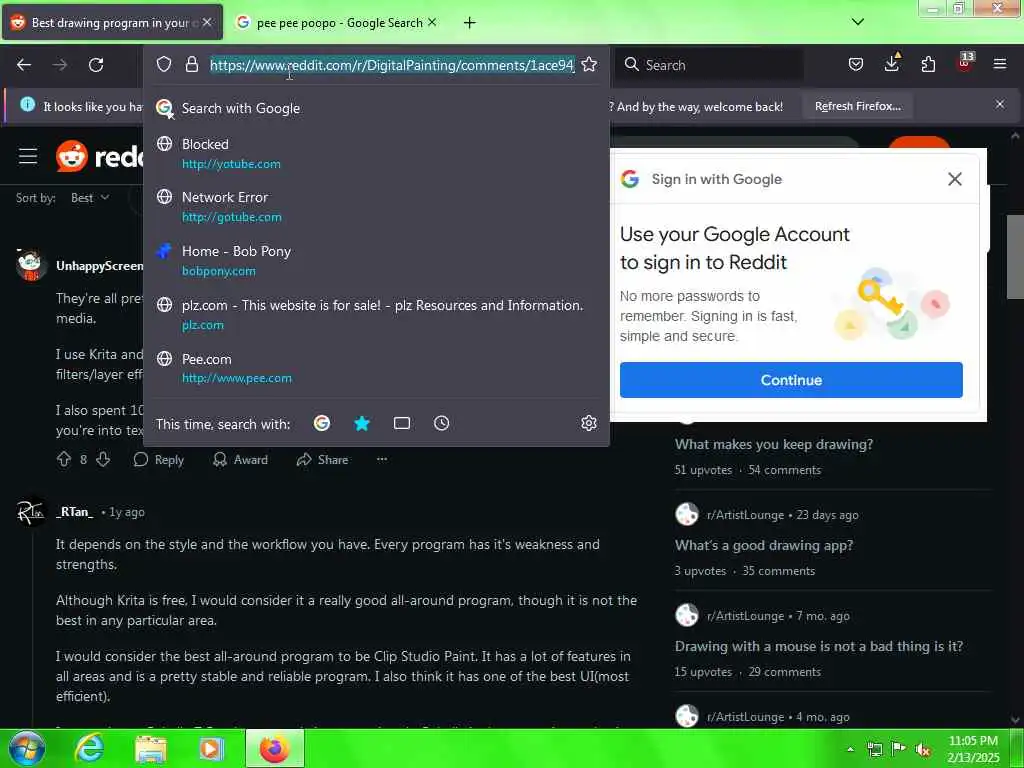Select the Best drawing program Reddit tab
1024x768 pixels.
pyautogui.click(x=113, y=23)
